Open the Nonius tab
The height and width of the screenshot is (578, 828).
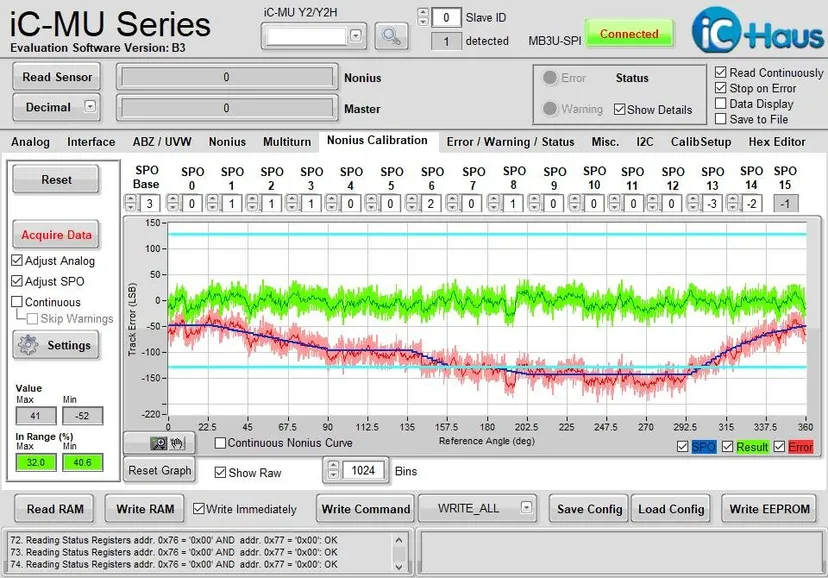pyautogui.click(x=227, y=142)
